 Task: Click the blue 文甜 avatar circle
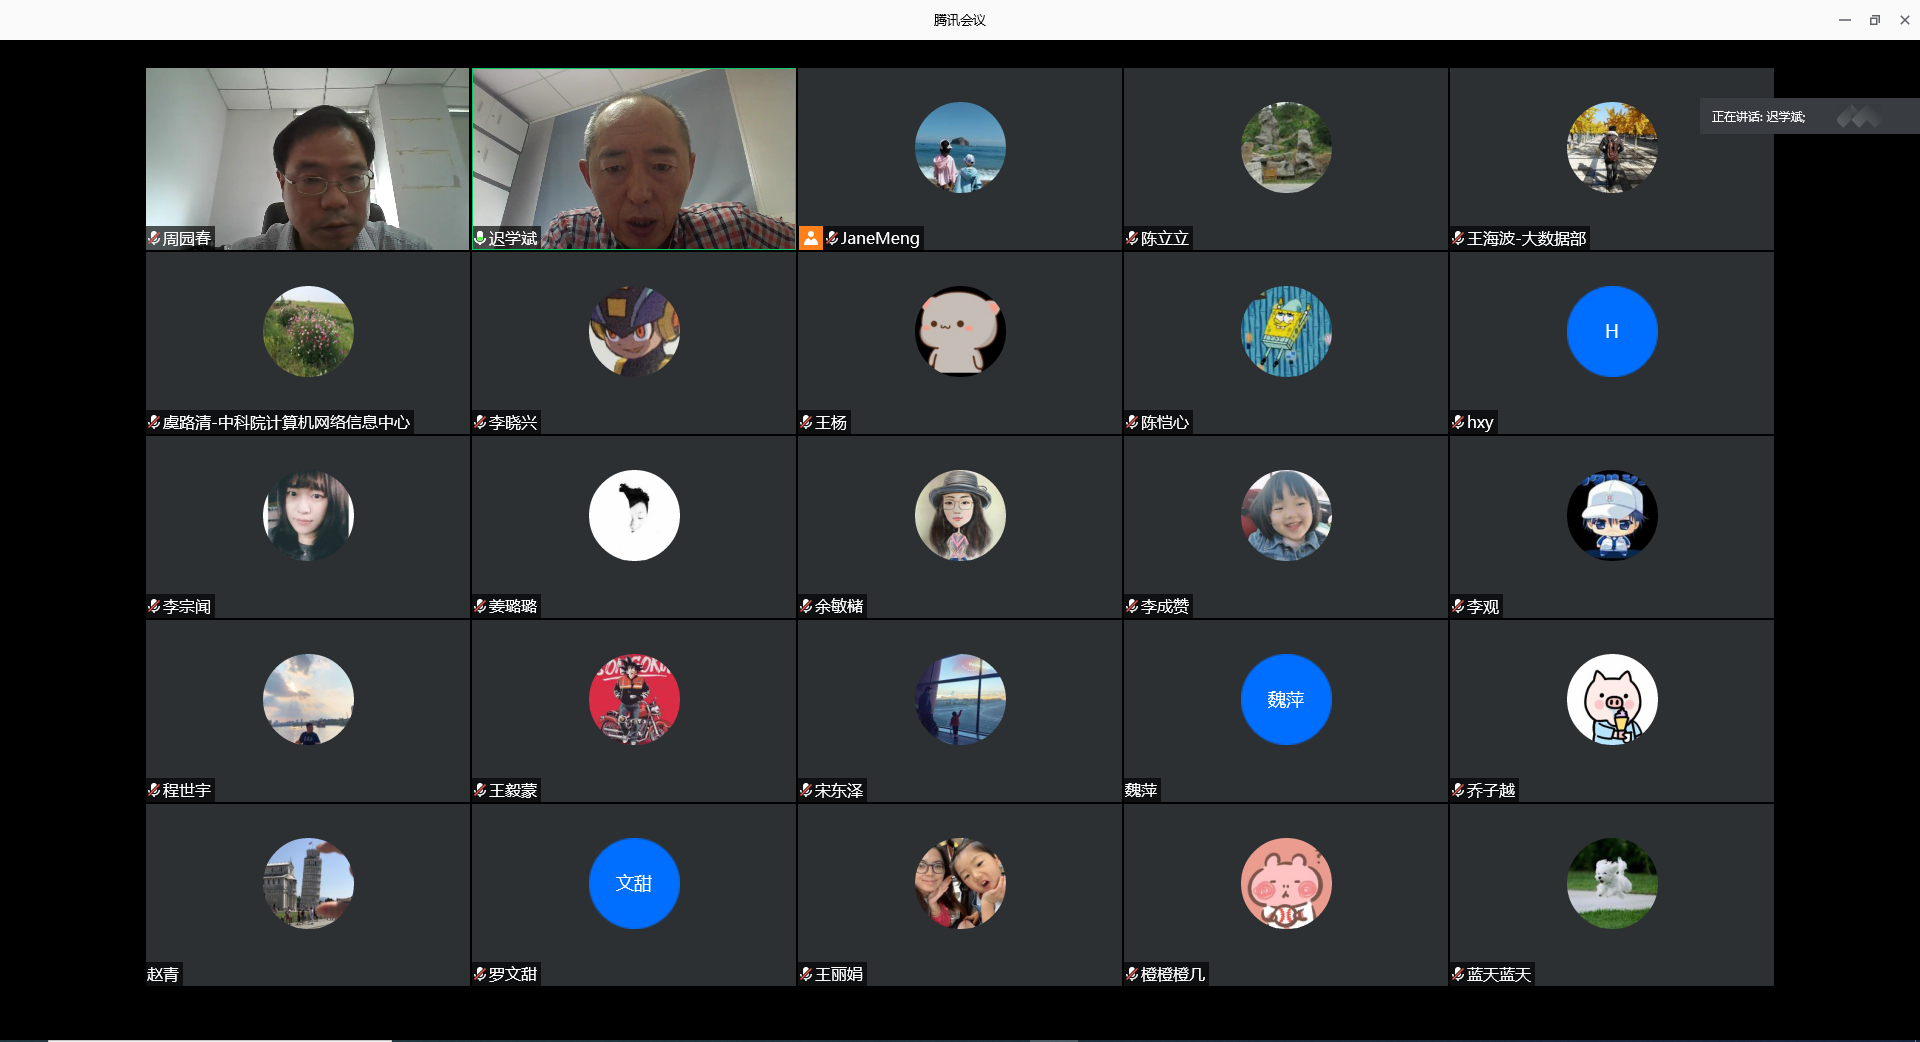tap(633, 883)
